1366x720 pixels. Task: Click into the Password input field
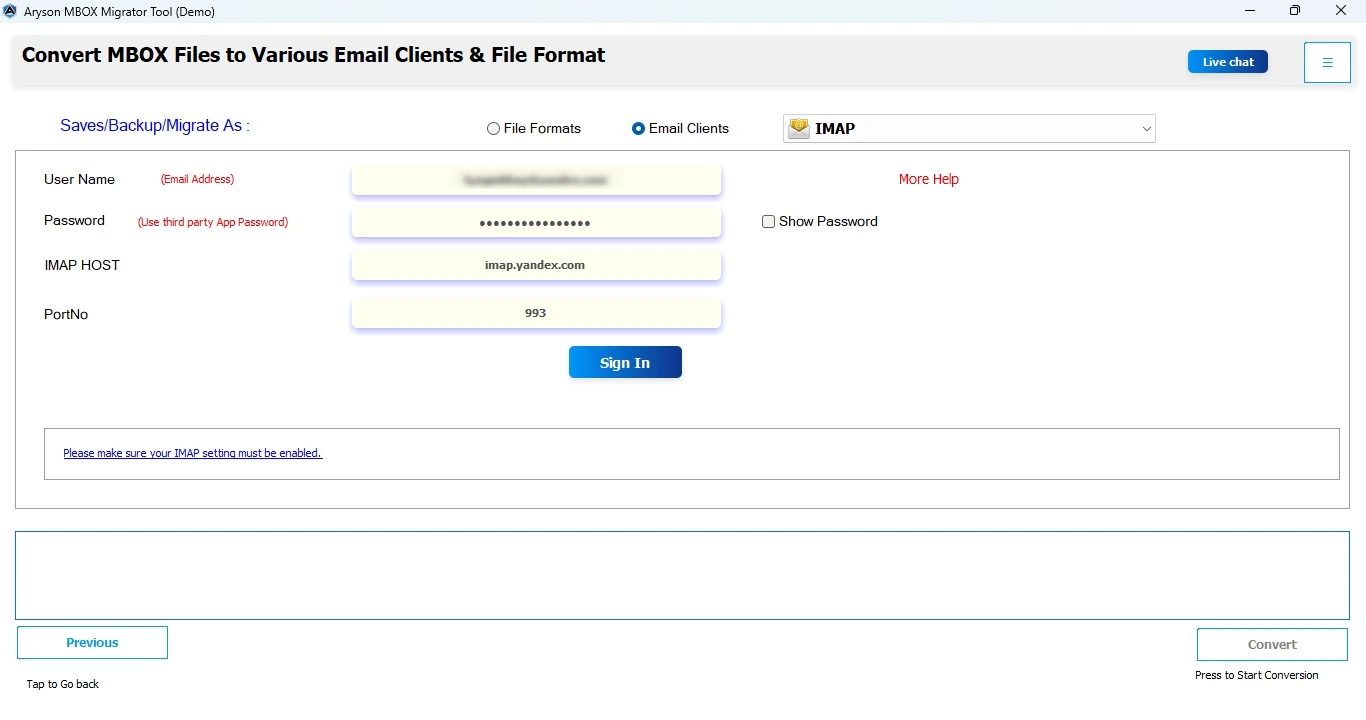point(536,223)
